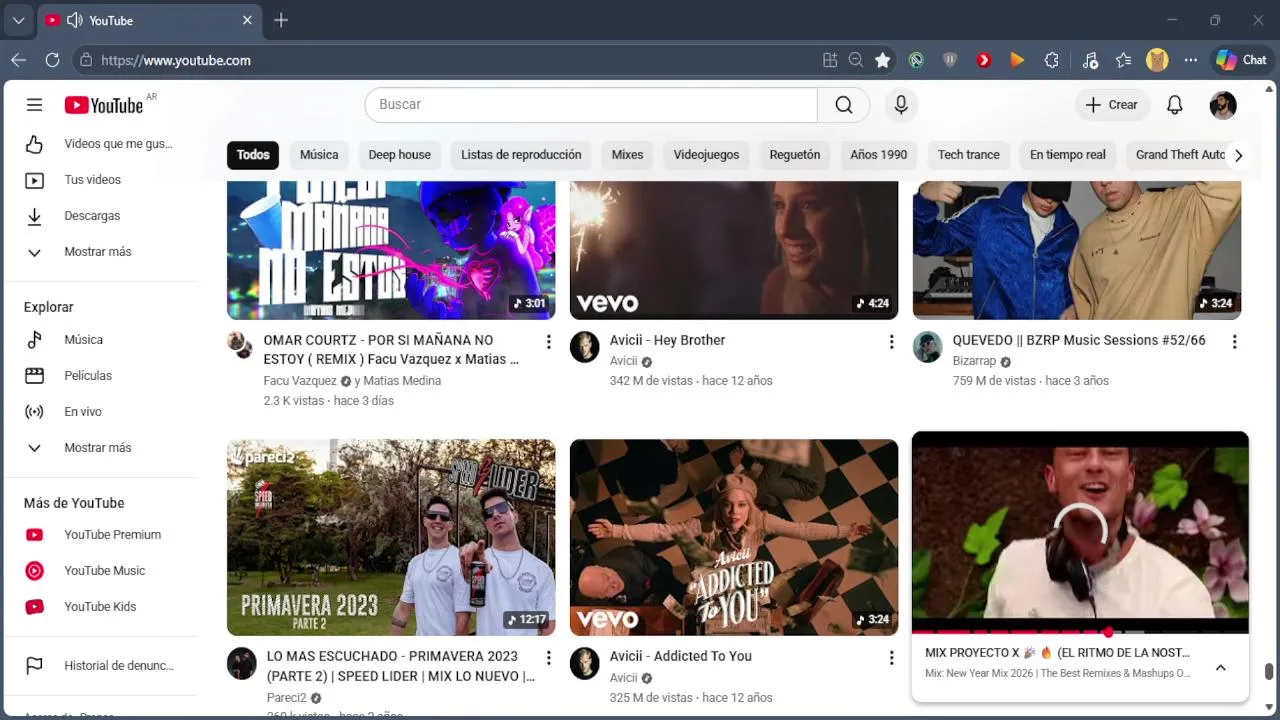1280x720 pixels.
Task: Open liked videos in the sidebar
Action: click(x=100, y=144)
